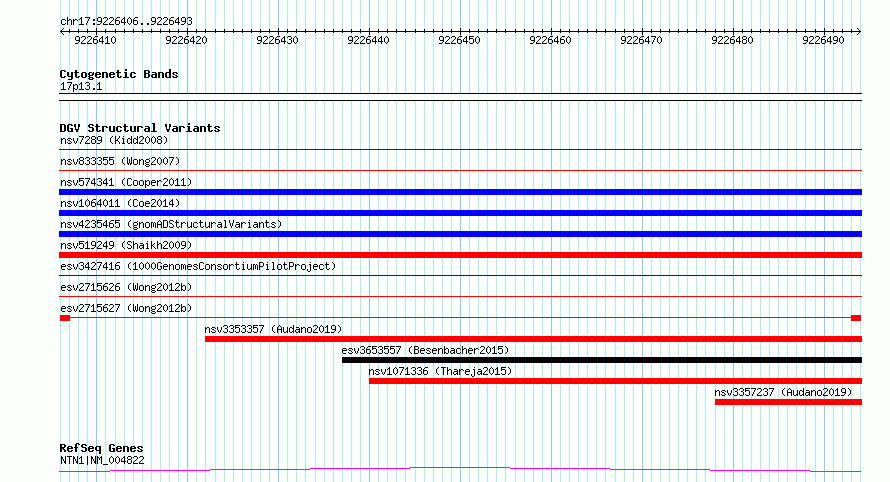The width and height of the screenshot is (890, 482).
Task: Click the nsv1071336 (Thareja2015) label
Action: (440, 371)
